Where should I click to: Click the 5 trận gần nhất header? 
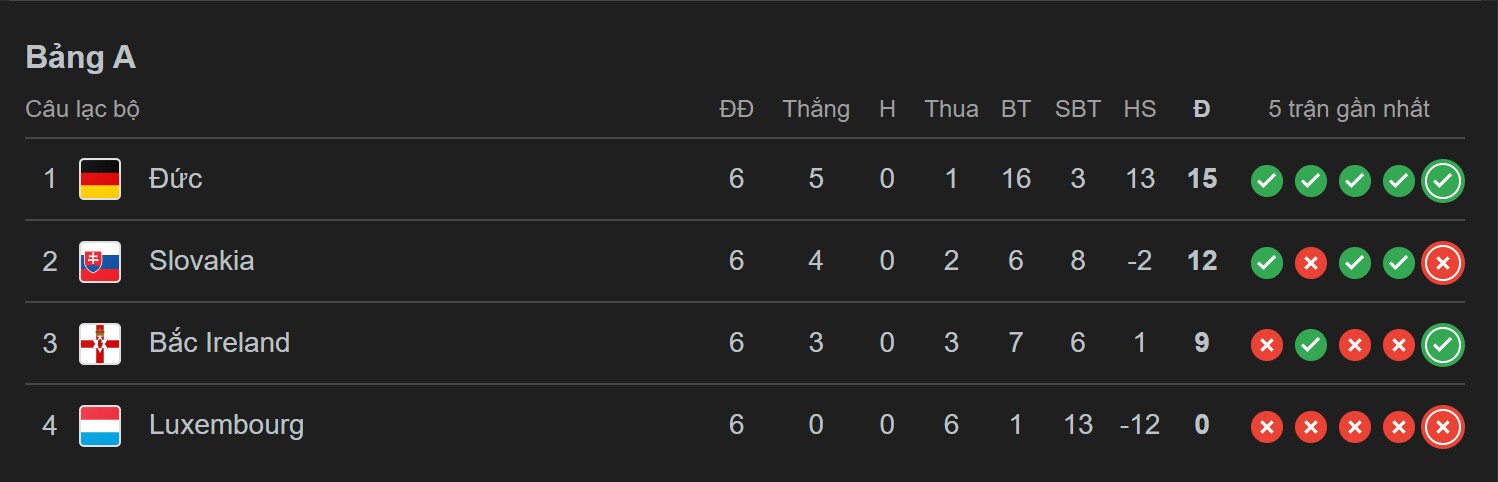(x=1348, y=109)
